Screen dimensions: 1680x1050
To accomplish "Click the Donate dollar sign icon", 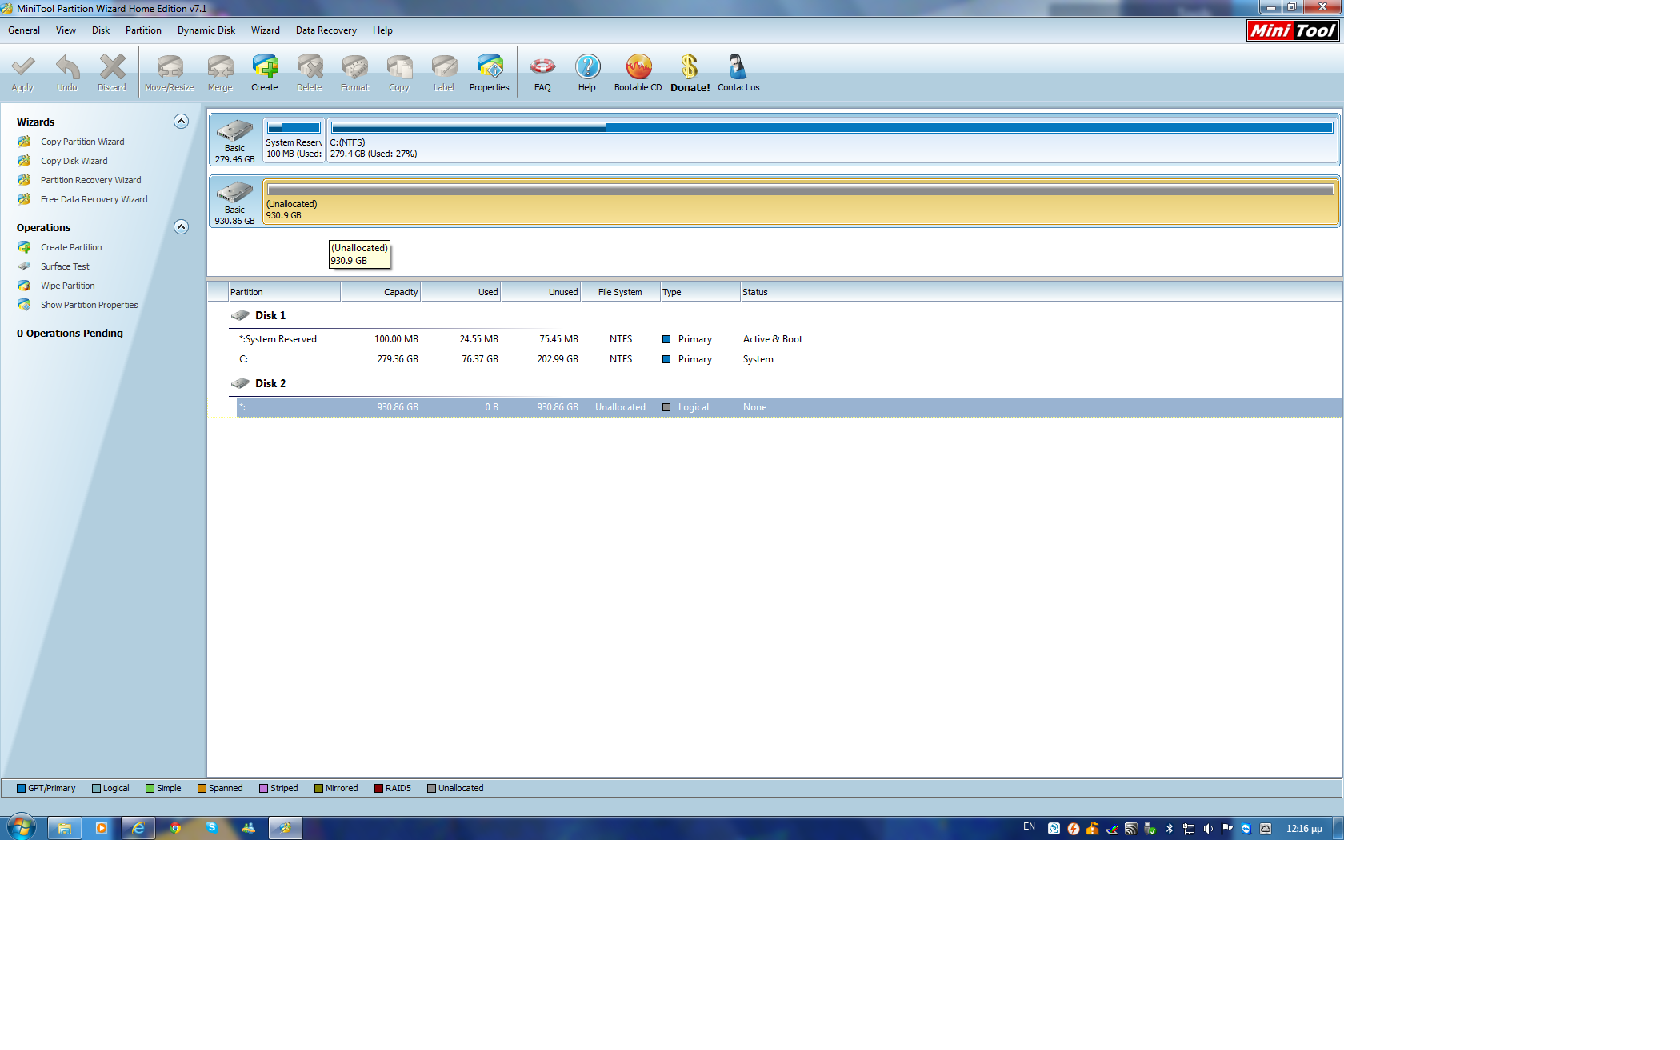I will [x=690, y=72].
